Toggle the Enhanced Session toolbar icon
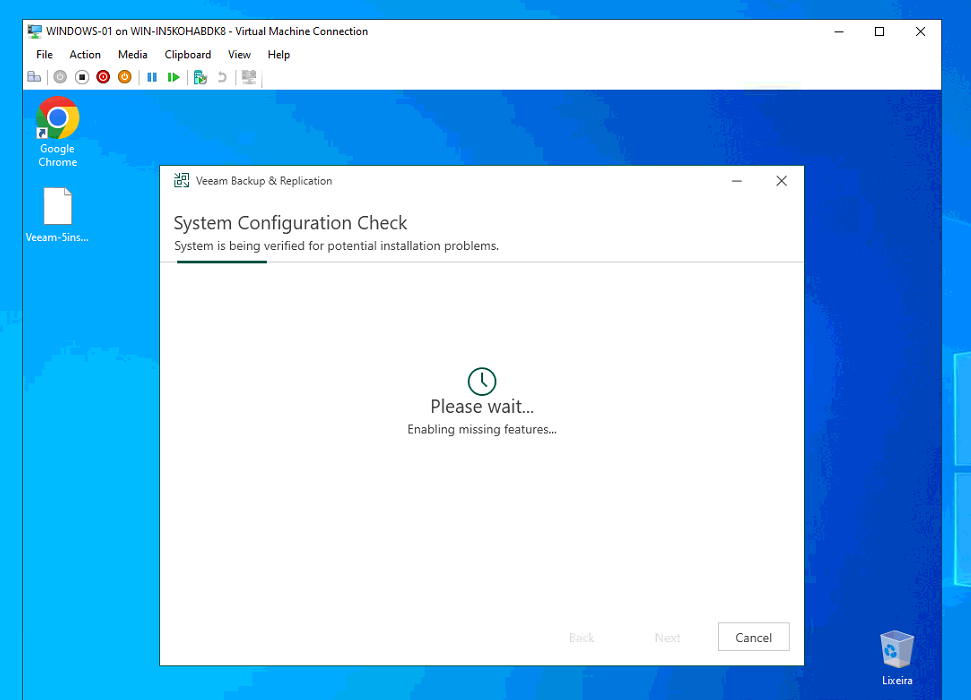971x700 pixels. pos(249,77)
